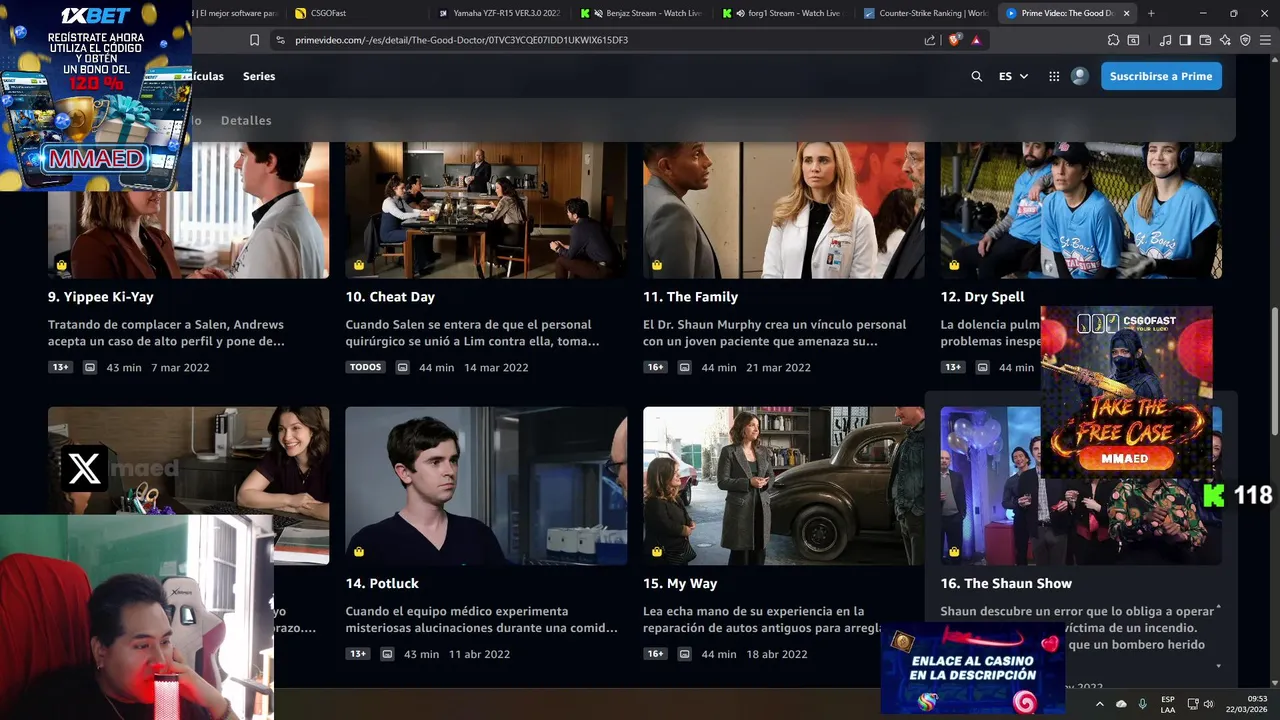Image resolution: width=1280 pixels, height=720 pixels.
Task: Open the profile avatar menu
Action: pyautogui.click(x=1079, y=76)
